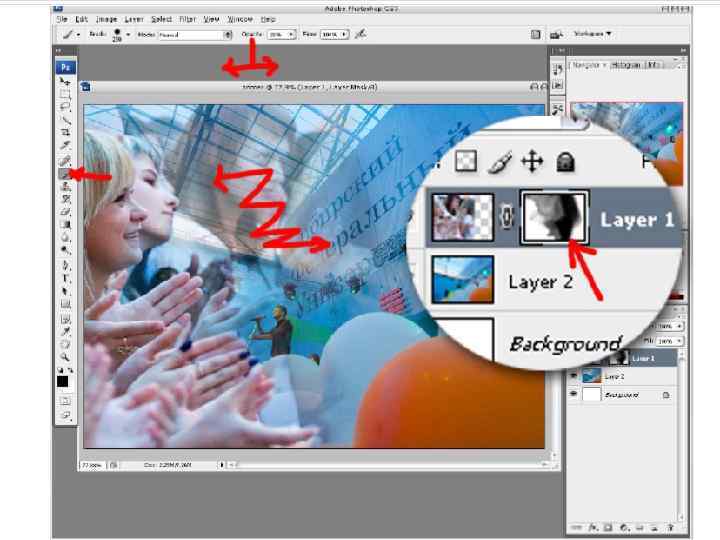Open the tool preset picker arrow
The height and width of the screenshot is (540, 720).
[79, 34]
